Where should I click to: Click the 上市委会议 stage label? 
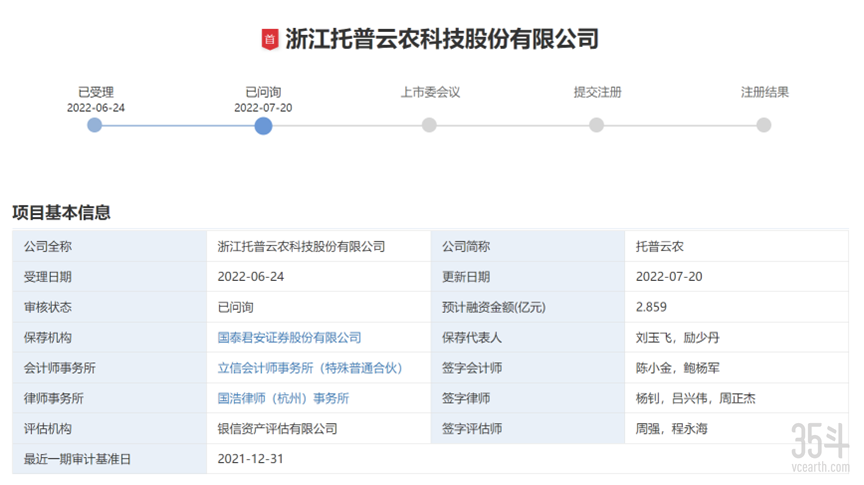coord(430,92)
